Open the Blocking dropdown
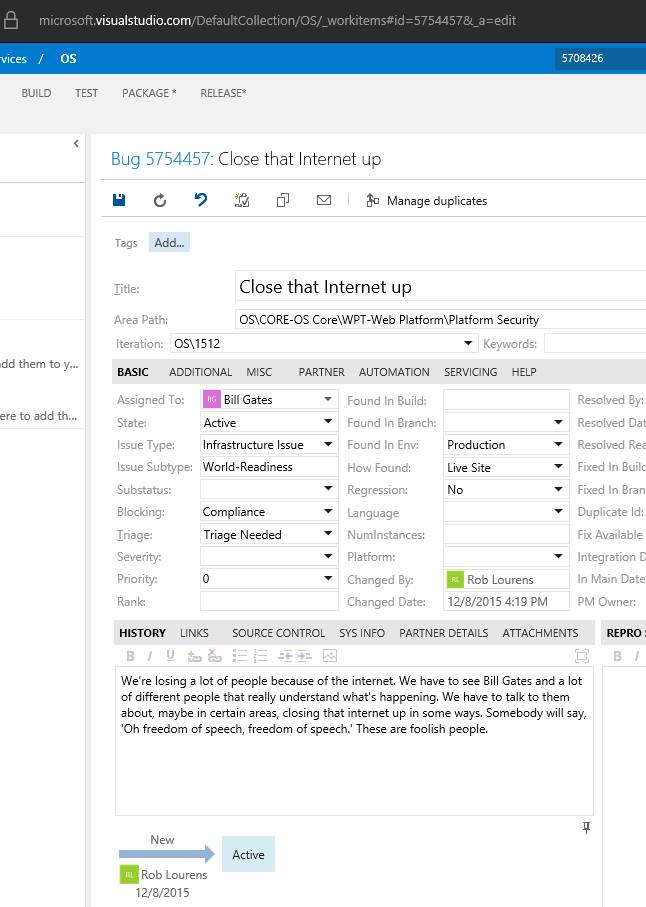Screen dimensions: 646x907 328,511
